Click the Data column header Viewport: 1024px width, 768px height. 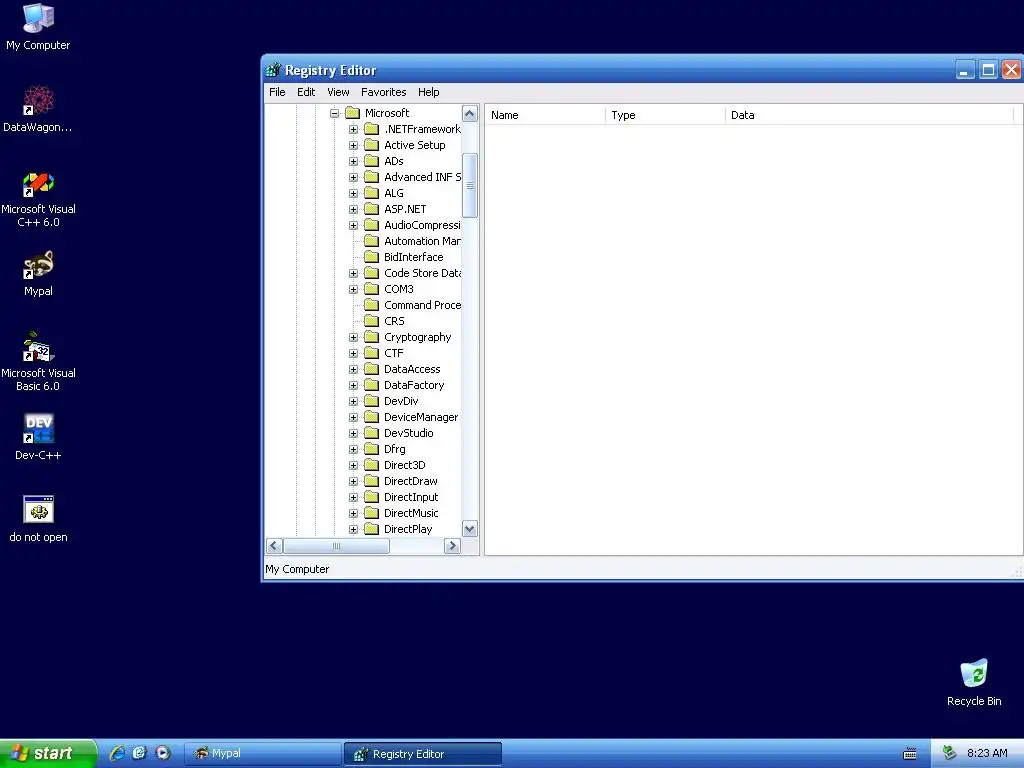(x=869, y=115)
